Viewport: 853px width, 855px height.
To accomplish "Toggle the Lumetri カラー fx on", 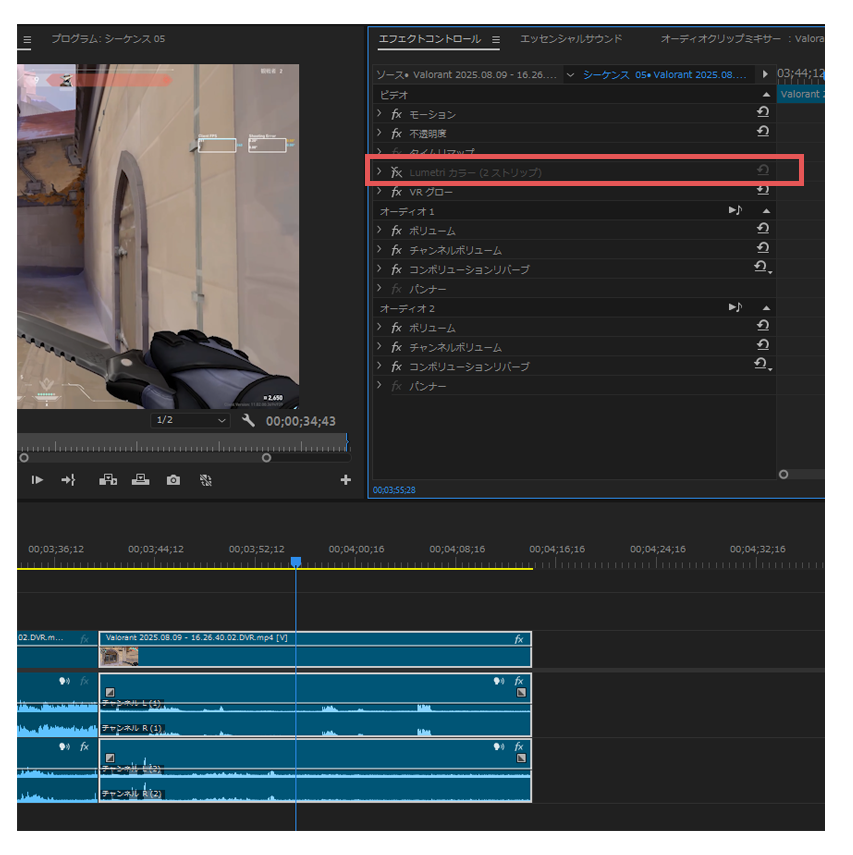I will pos(397,172).
